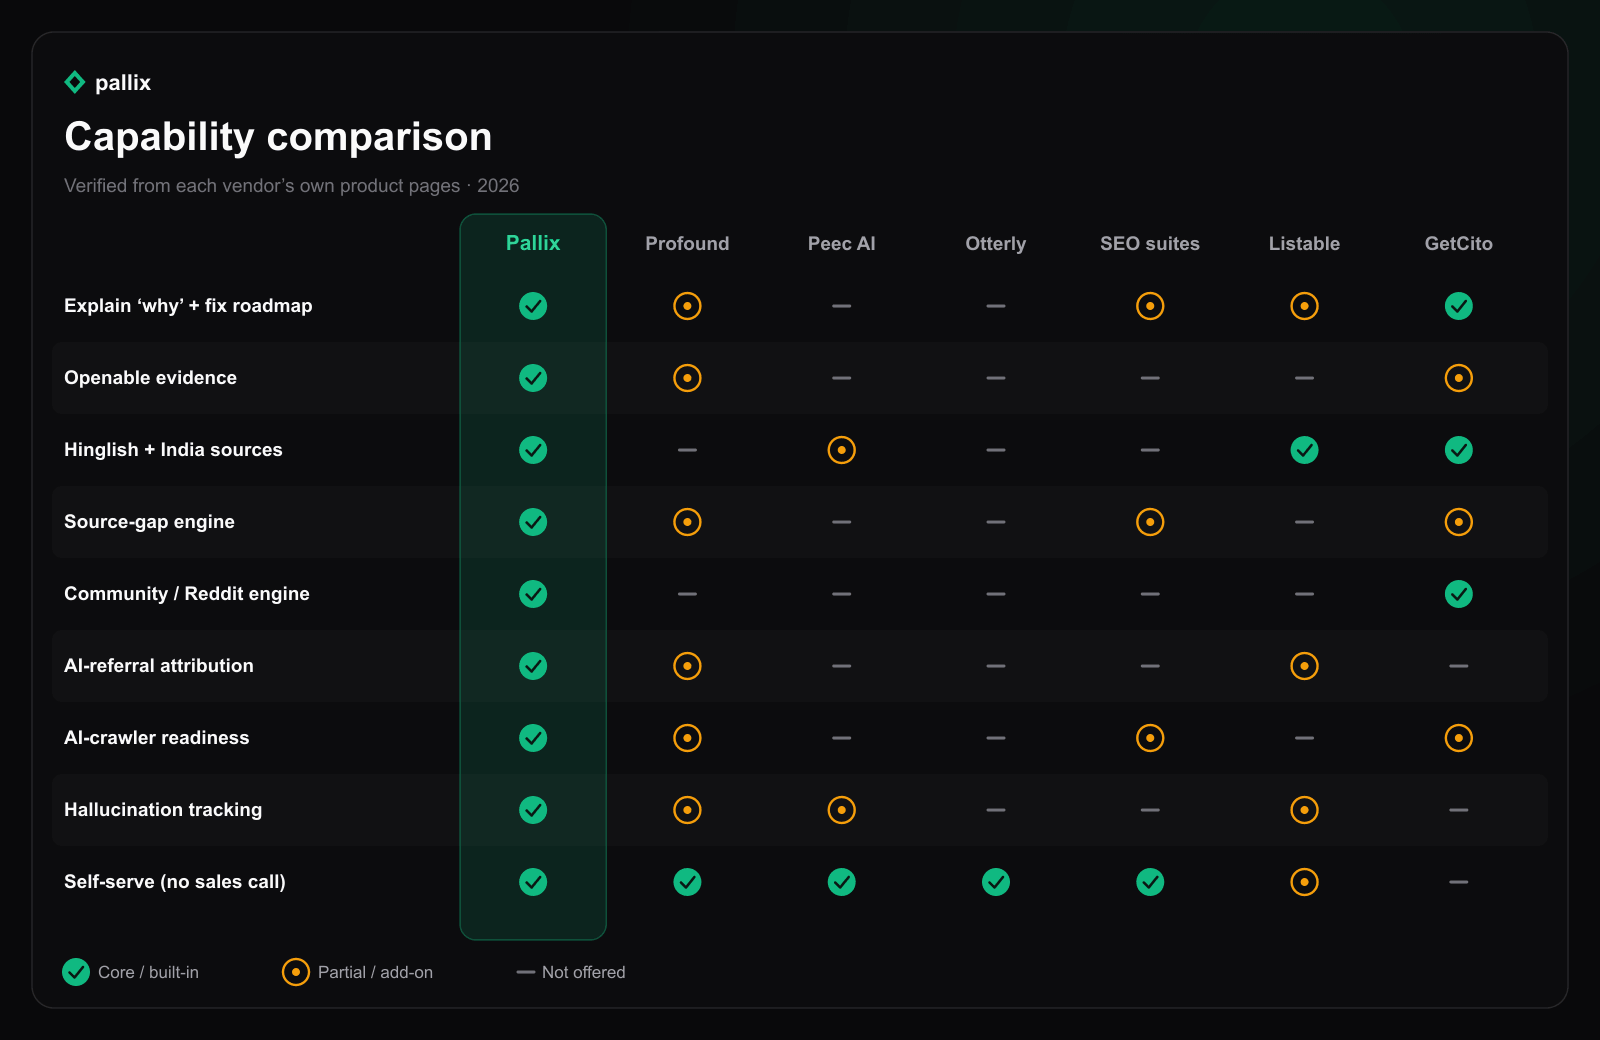Click the Pallix column header
This screenshot has height=1040, width=1600.
point(533,243)
